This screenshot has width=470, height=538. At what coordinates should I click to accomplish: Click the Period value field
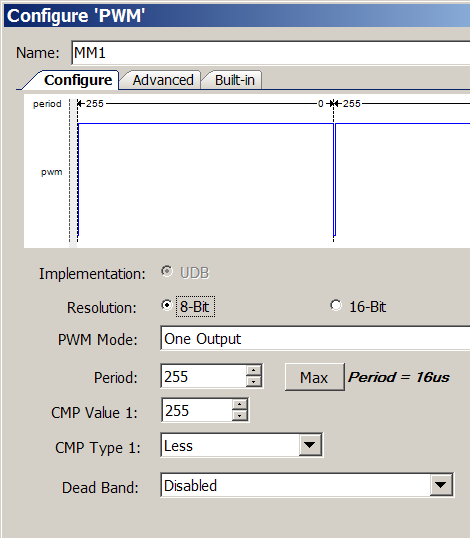(x=203, y=376)
